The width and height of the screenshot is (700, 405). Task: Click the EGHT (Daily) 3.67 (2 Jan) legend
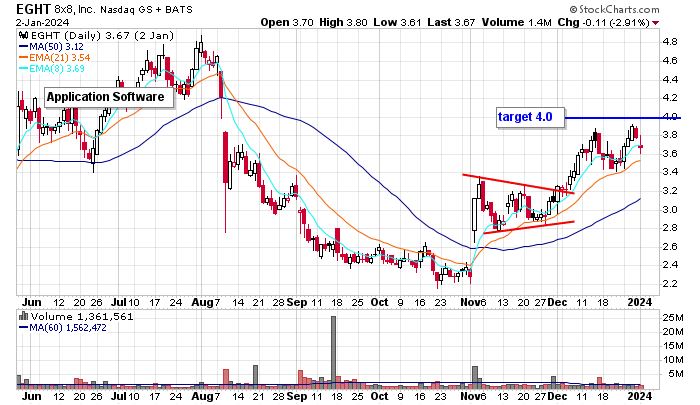(x=102, y=36)
